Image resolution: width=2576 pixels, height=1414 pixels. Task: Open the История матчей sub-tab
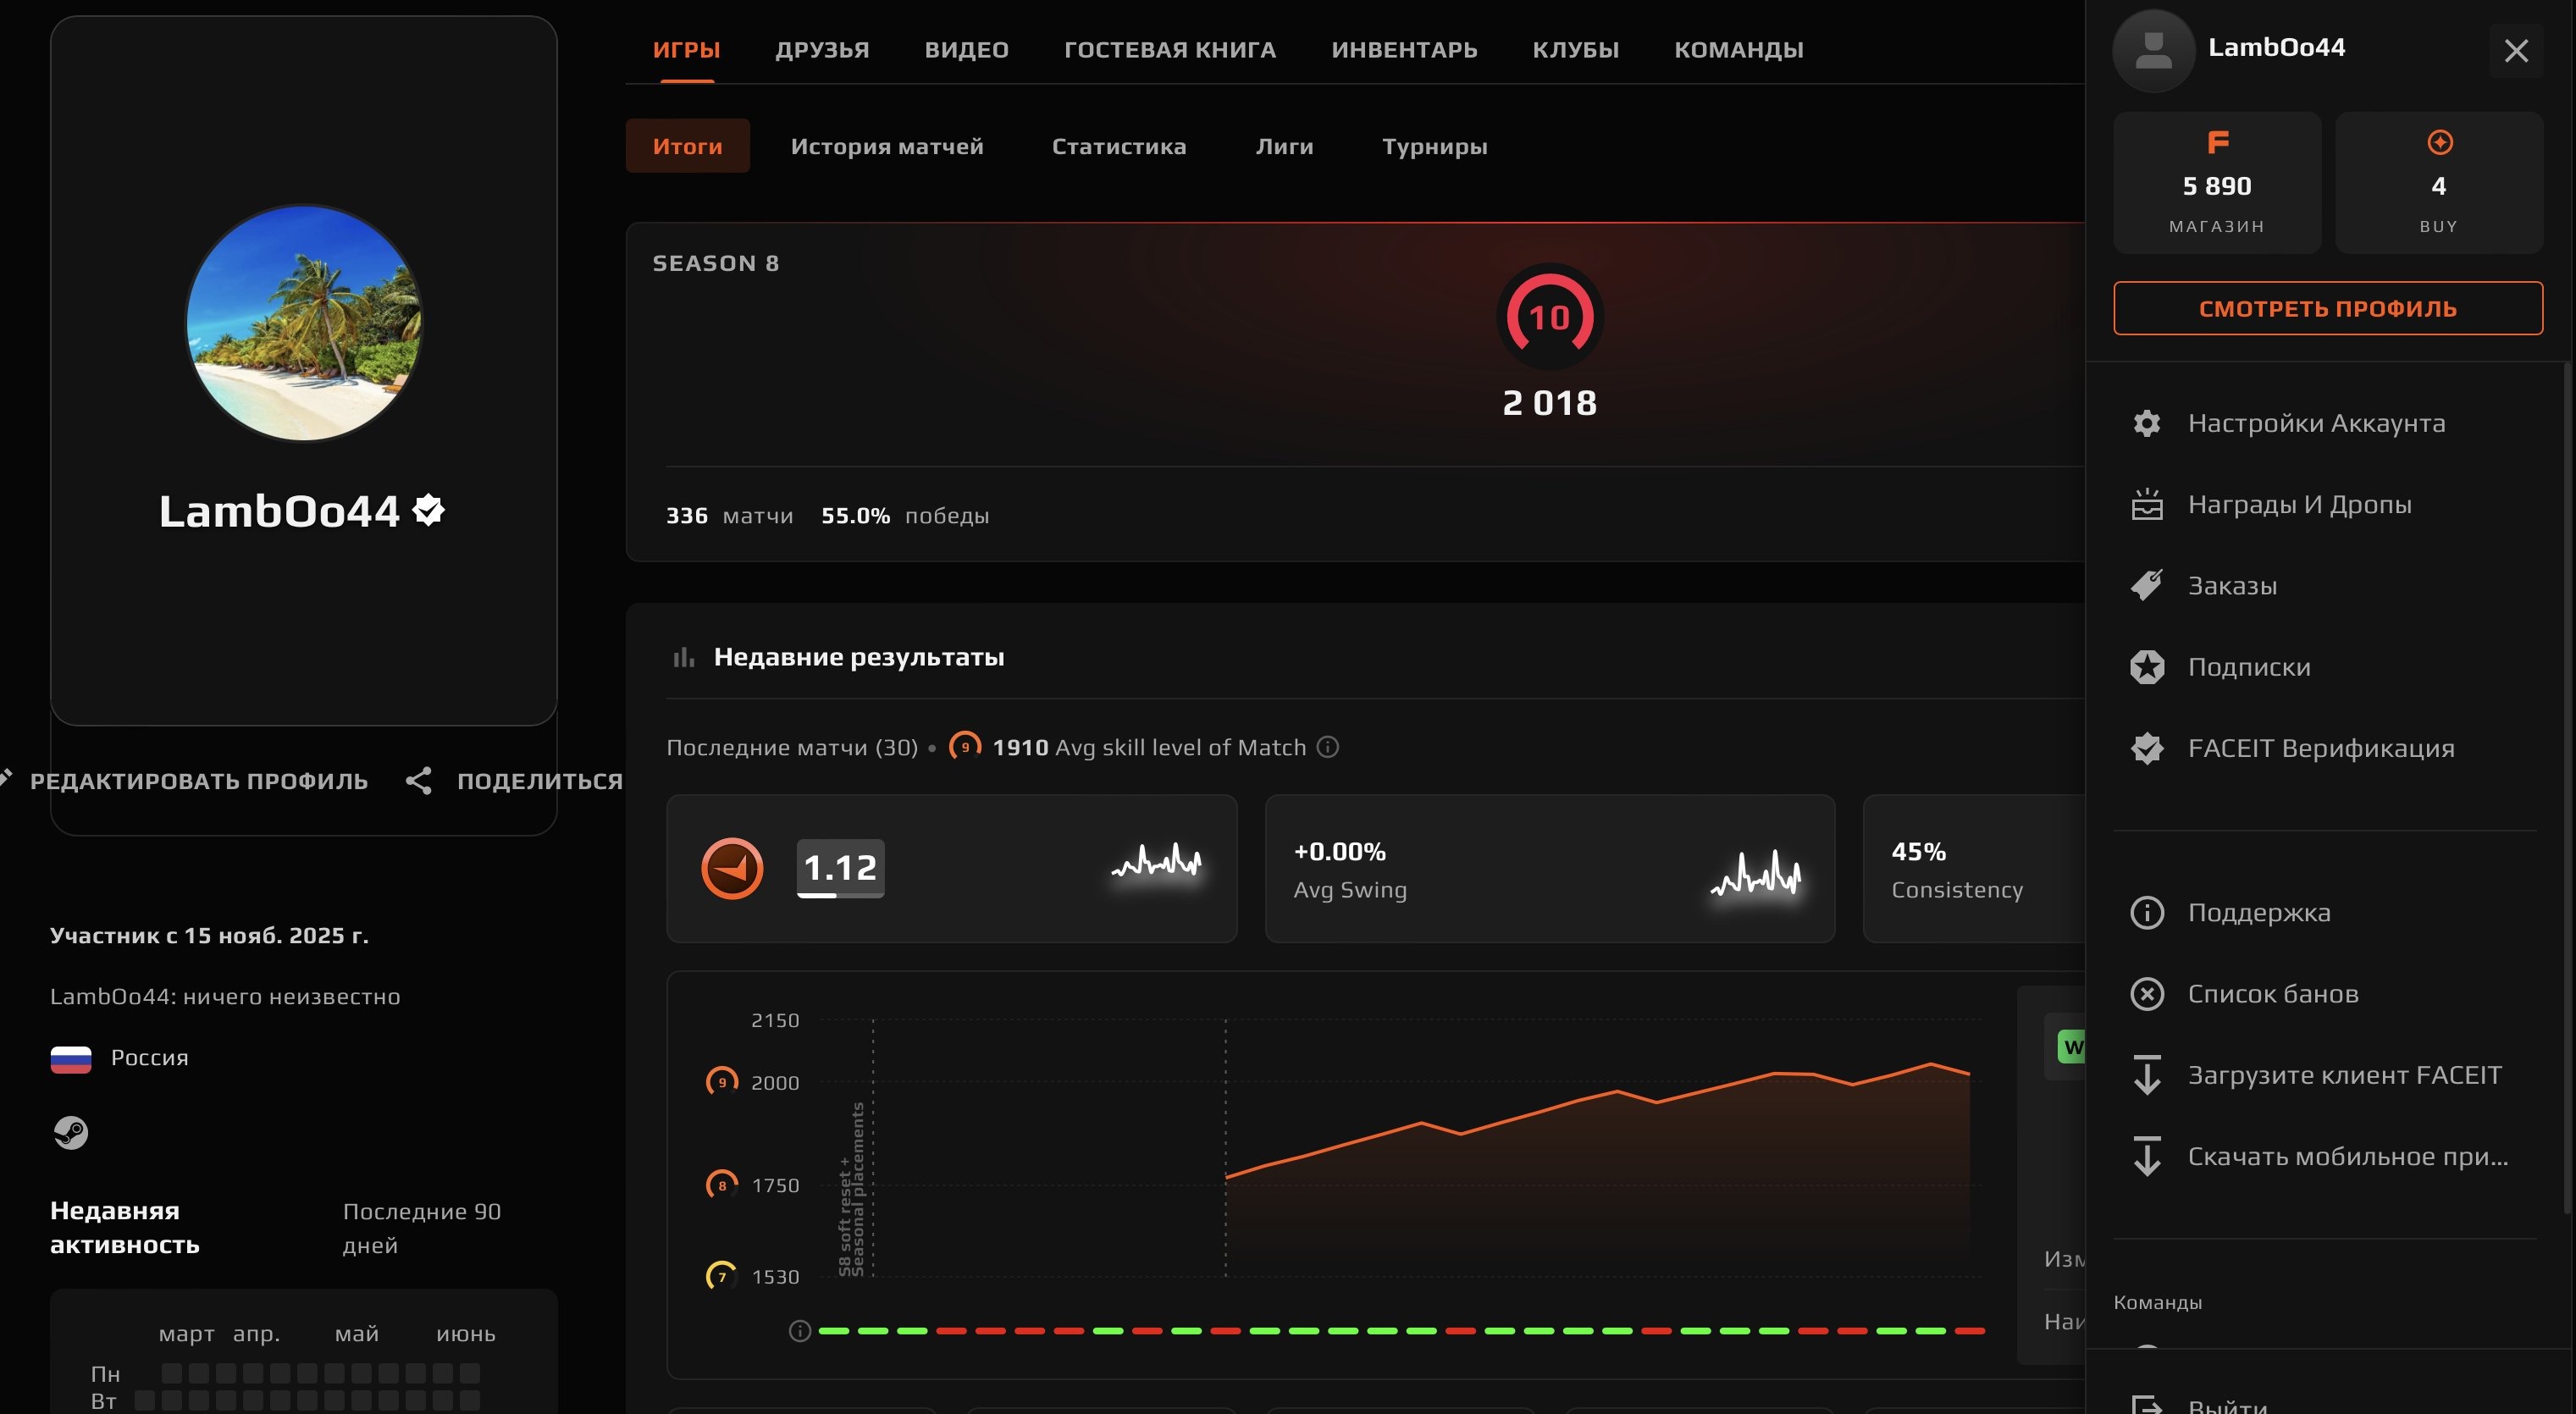[x=887, y=146]
